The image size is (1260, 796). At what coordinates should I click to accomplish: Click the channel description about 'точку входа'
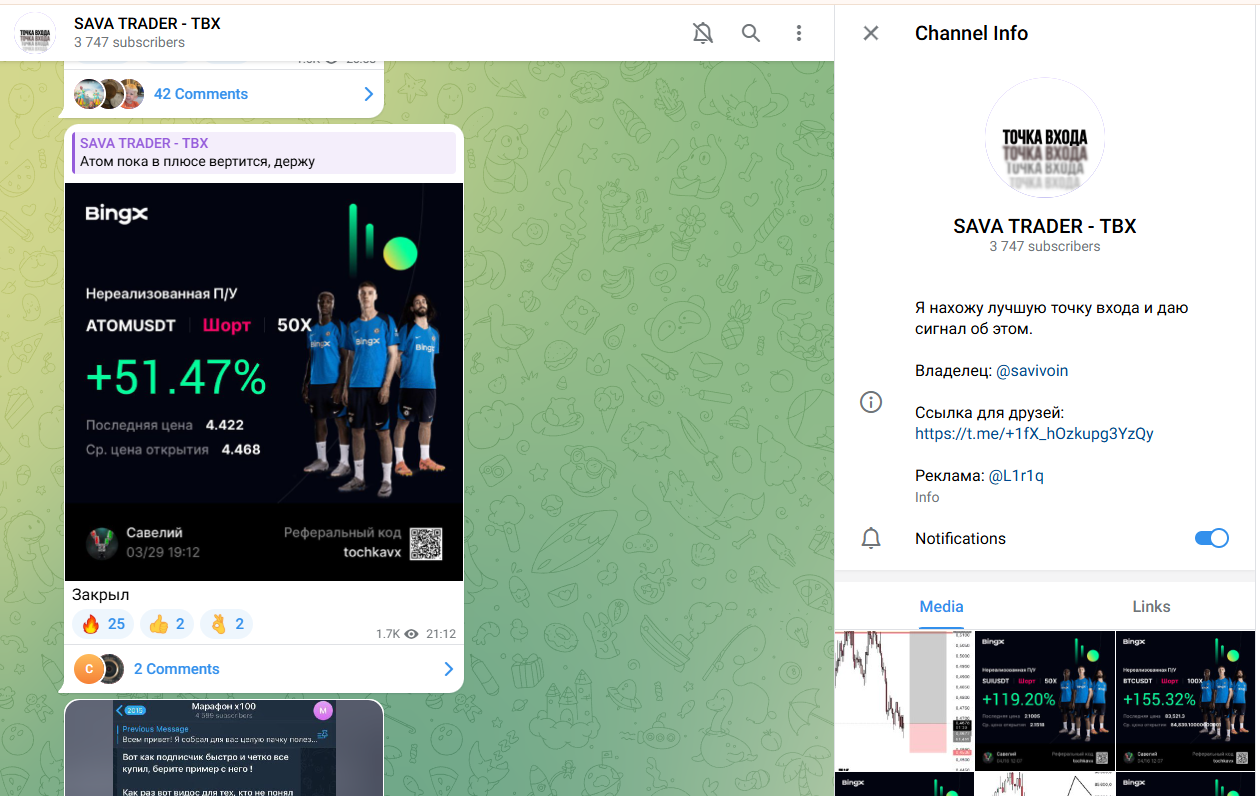click(1051, 318)
